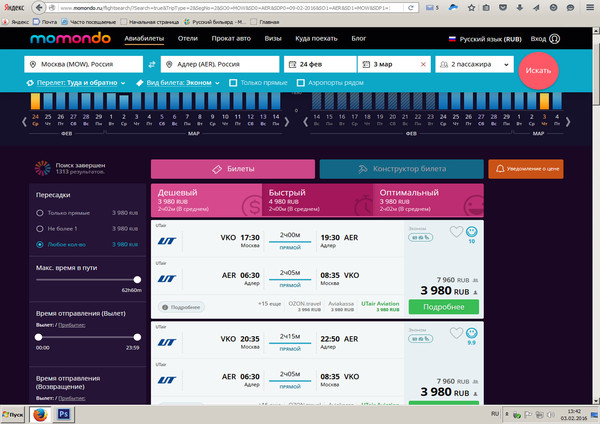Show +15 еще providers
600x424 pixels.
pos(269,304)
